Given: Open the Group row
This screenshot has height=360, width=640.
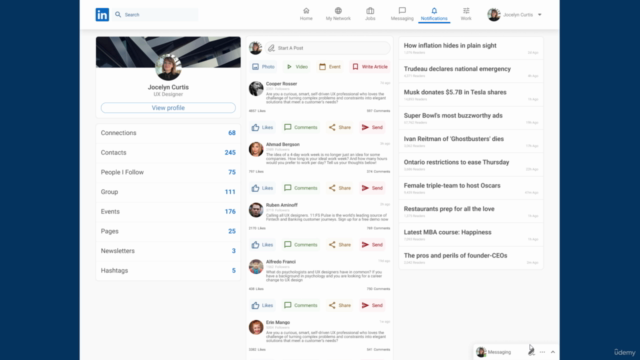Looking at the screenshot, I should tap(168, 192).
